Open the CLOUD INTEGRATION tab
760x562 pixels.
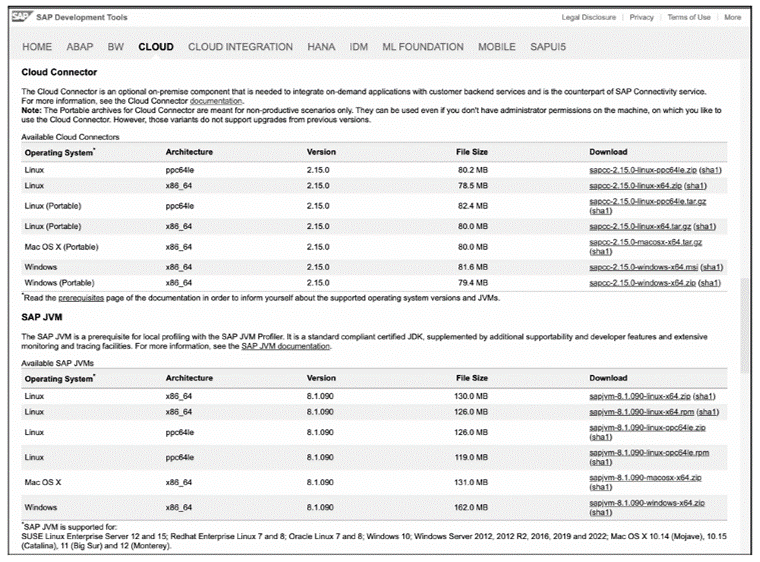[240, 47]
